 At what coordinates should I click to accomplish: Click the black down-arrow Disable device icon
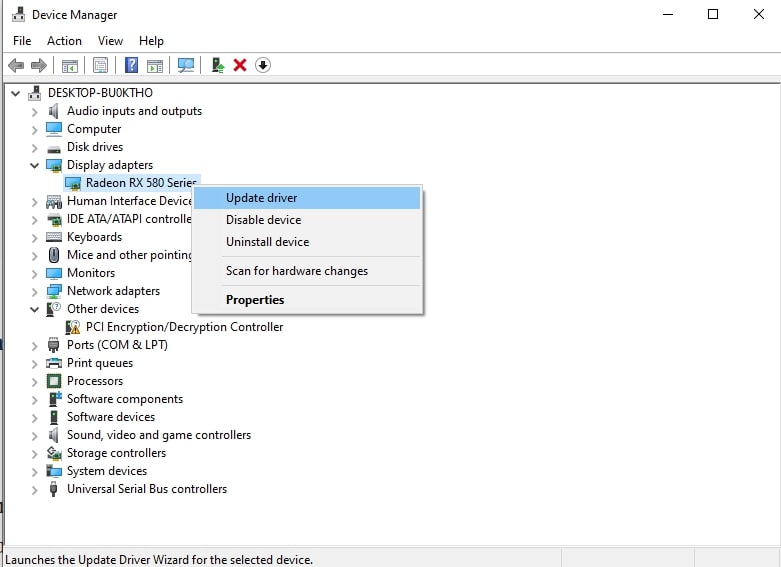click(263, 65)
